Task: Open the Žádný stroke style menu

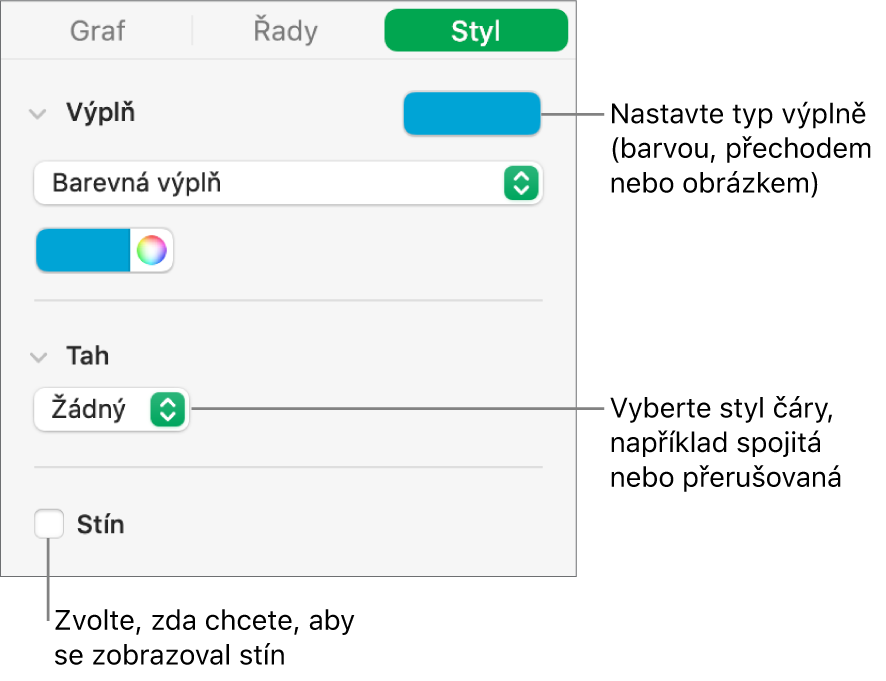Action: click(110, 409)
